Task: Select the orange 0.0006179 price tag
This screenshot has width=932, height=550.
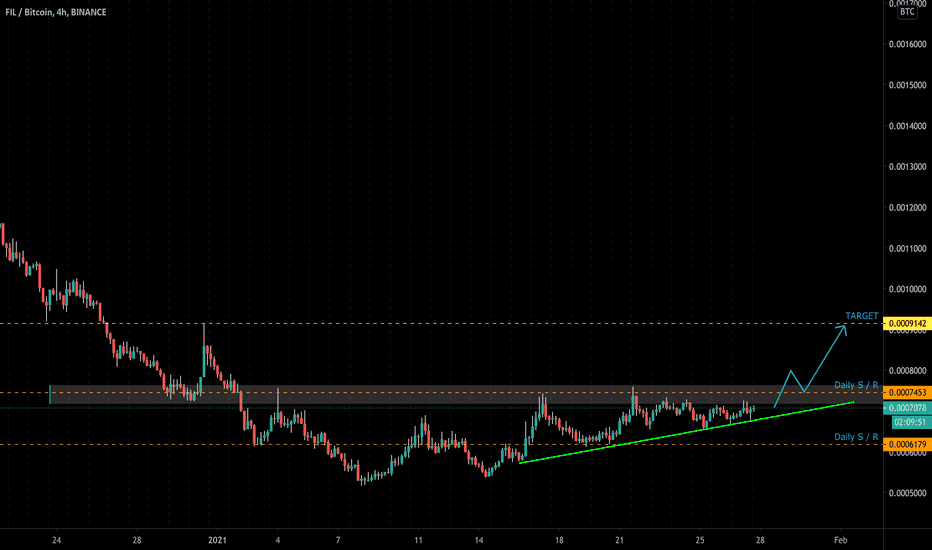Action: tap(908, 444)
